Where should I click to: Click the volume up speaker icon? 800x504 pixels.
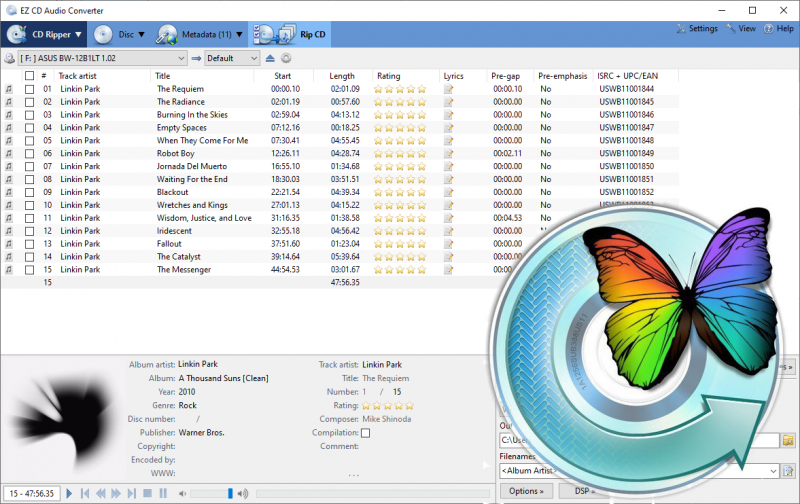pos(243,493)
